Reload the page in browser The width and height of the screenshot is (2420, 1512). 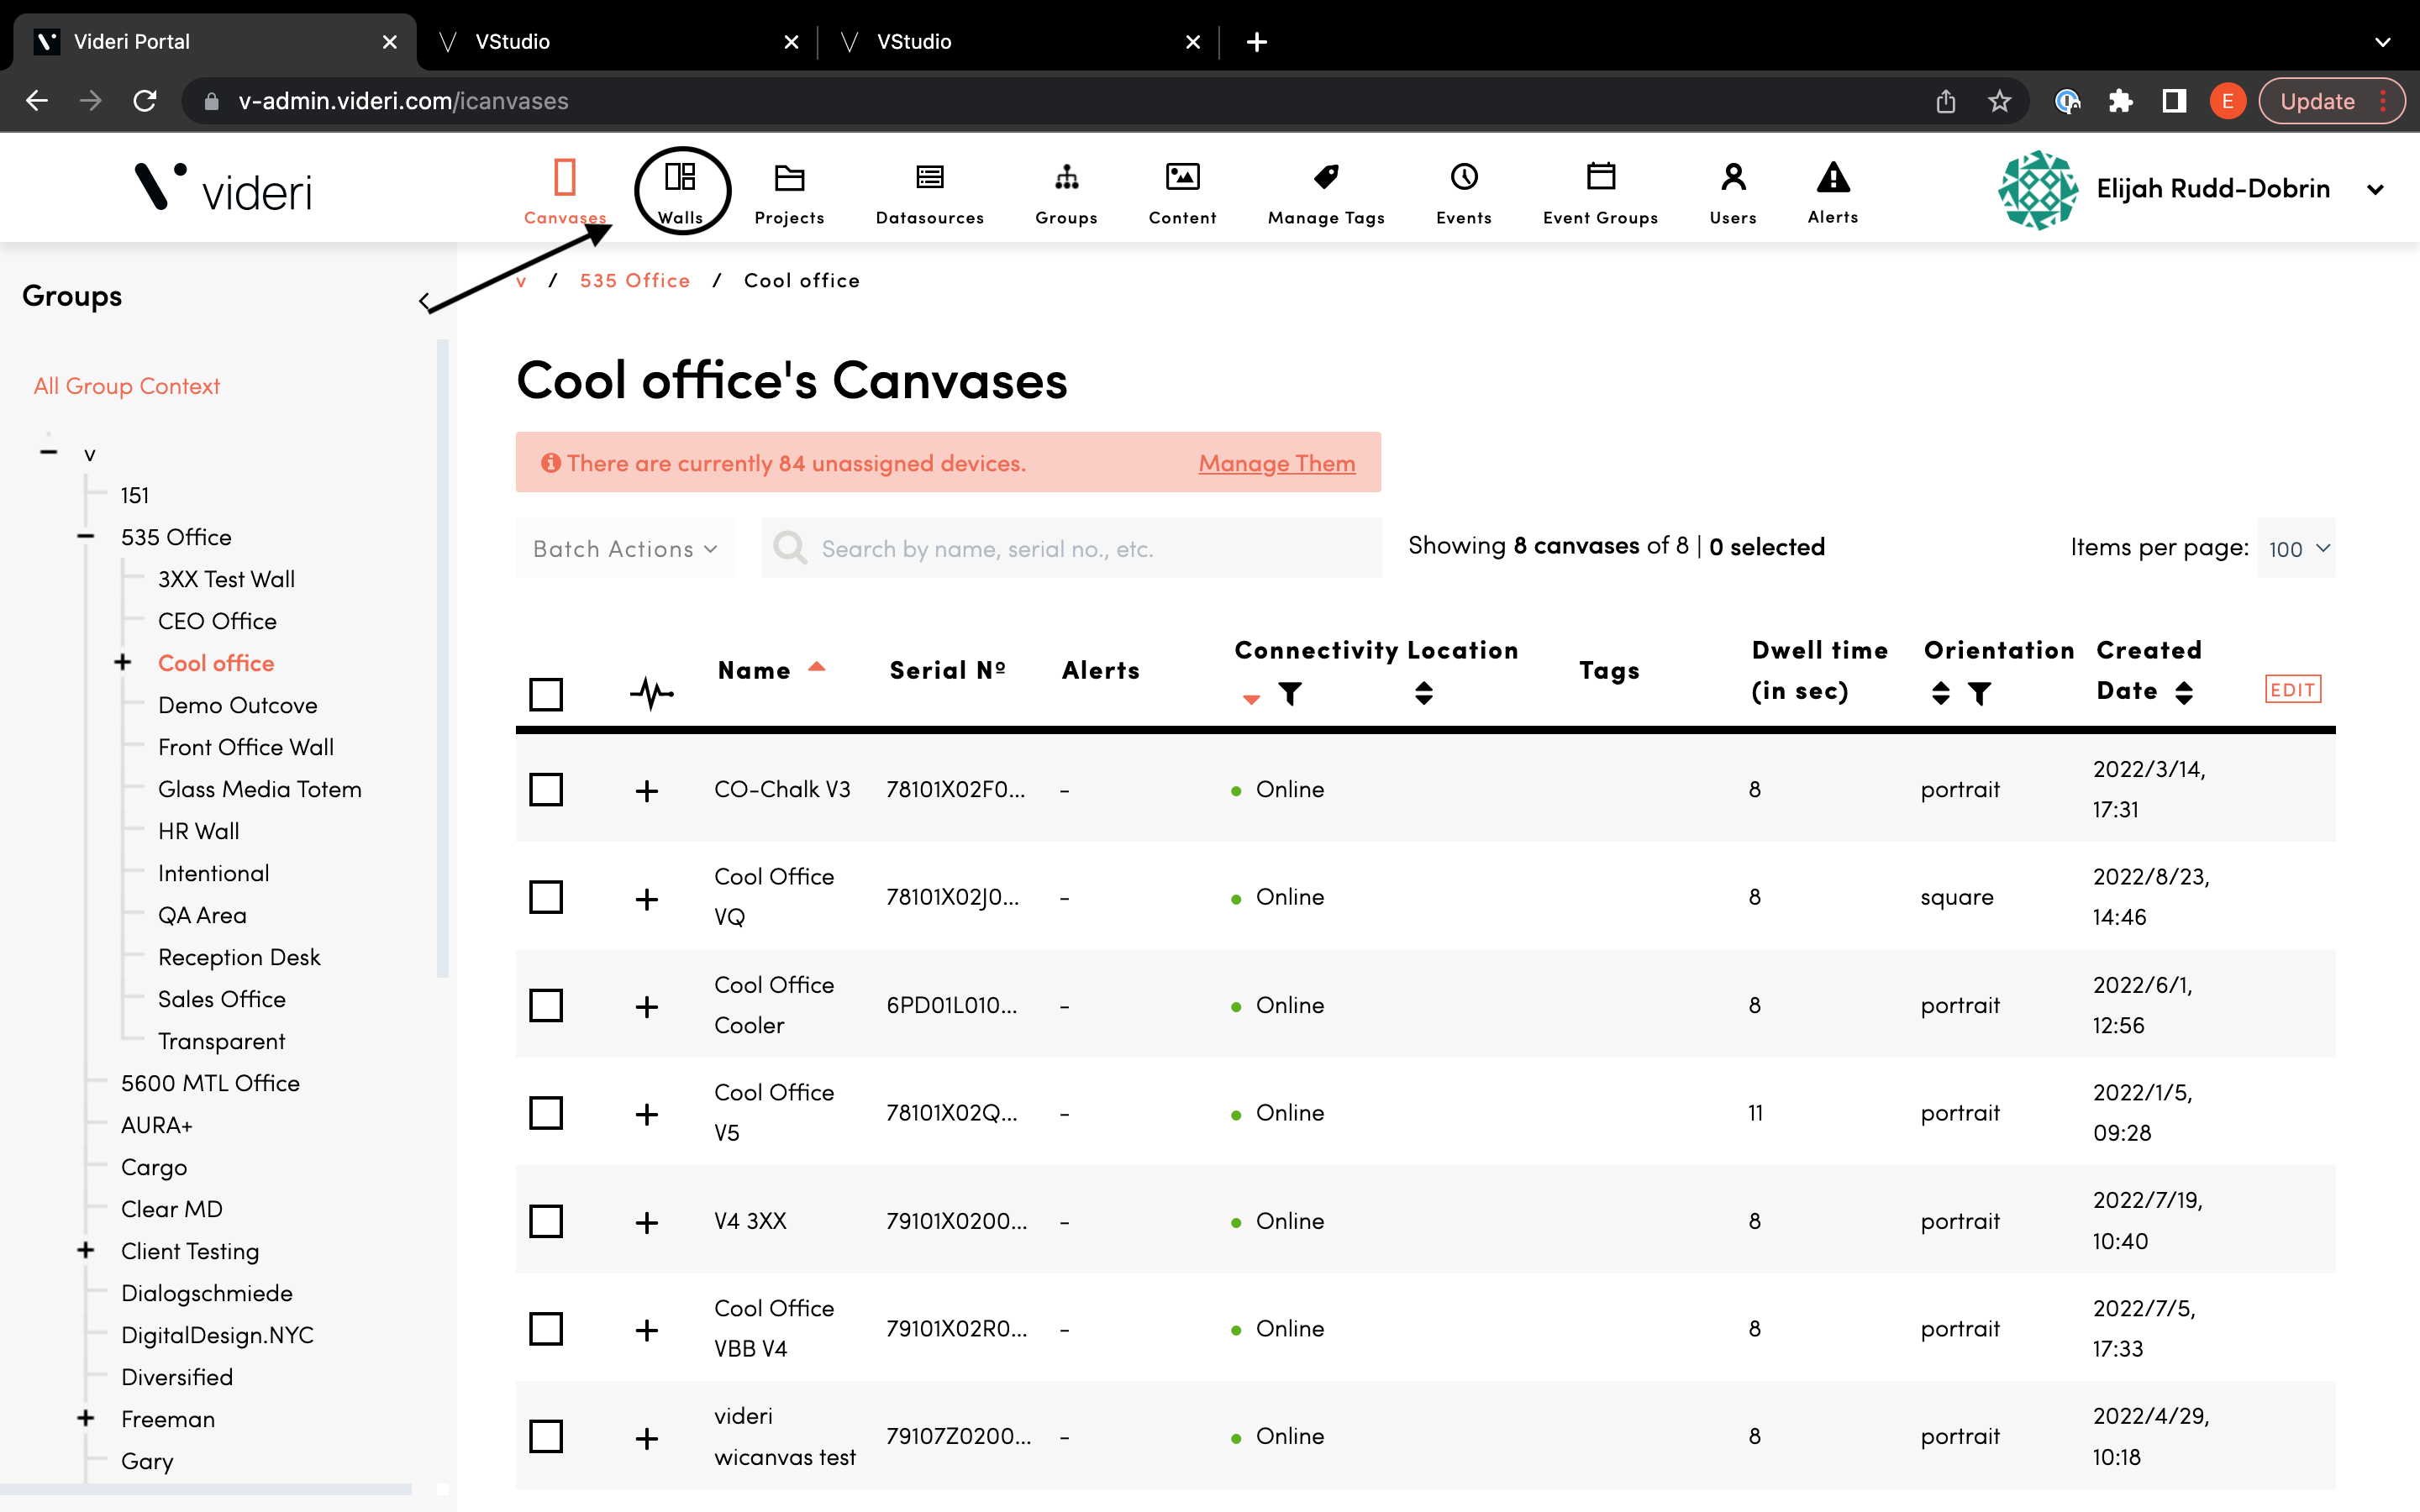pos(145,101)
